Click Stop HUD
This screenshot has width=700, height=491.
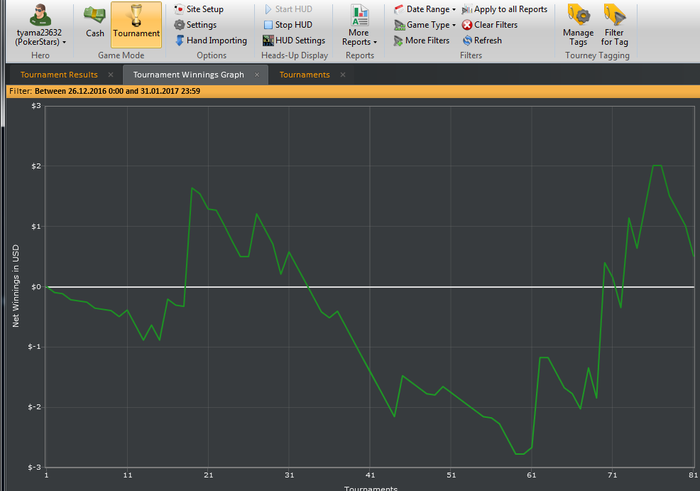tap(288, 25)
